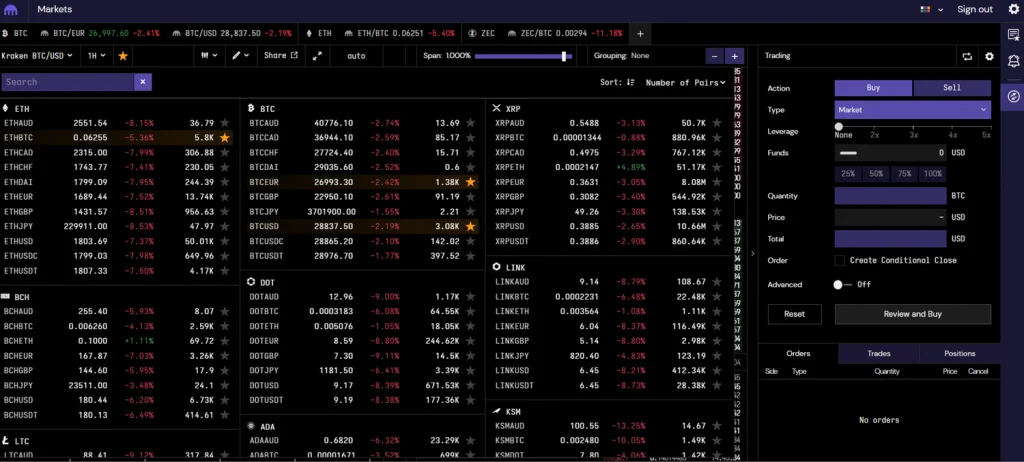This screenshot has width=1024, height=462.
Task: Clear the search box with X
Action: (x=143, y=82)
